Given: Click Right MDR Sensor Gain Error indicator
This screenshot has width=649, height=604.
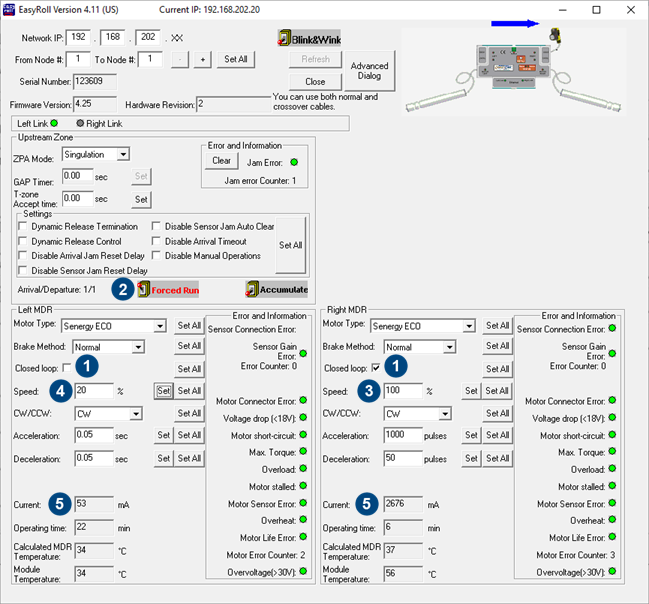Looking at the screenshot, I should pos(612,354).
